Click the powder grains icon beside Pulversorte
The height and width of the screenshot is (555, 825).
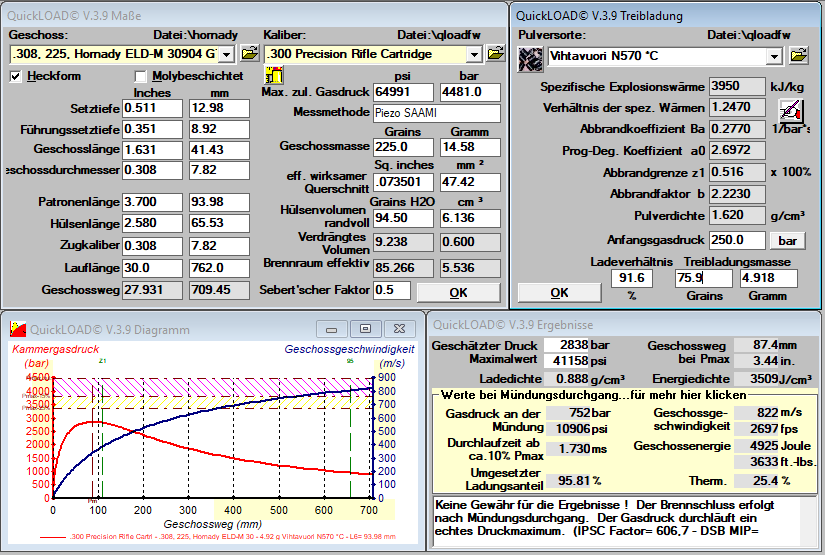coord(530,56)
